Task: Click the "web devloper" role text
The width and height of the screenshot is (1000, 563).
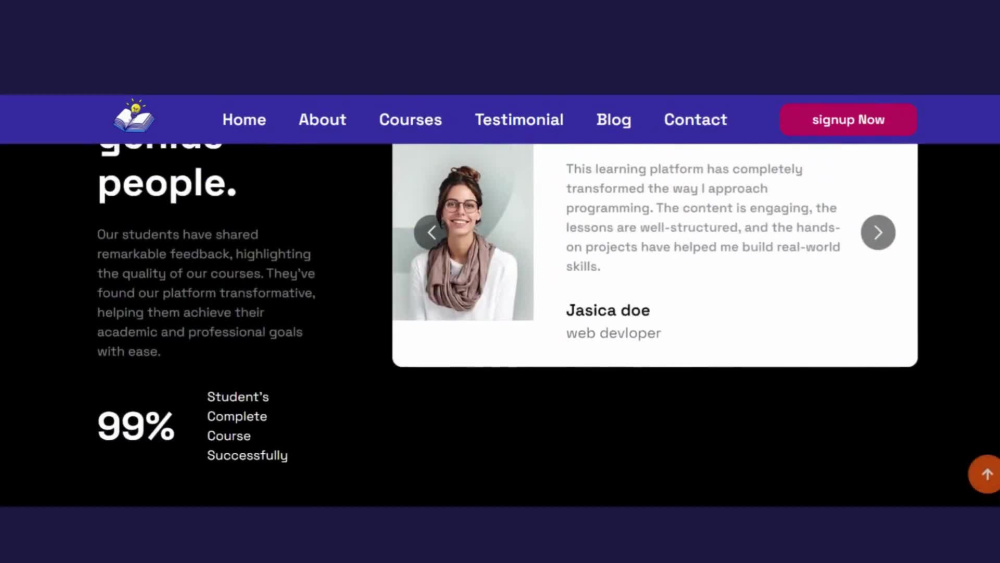Action: coord(614,333)
